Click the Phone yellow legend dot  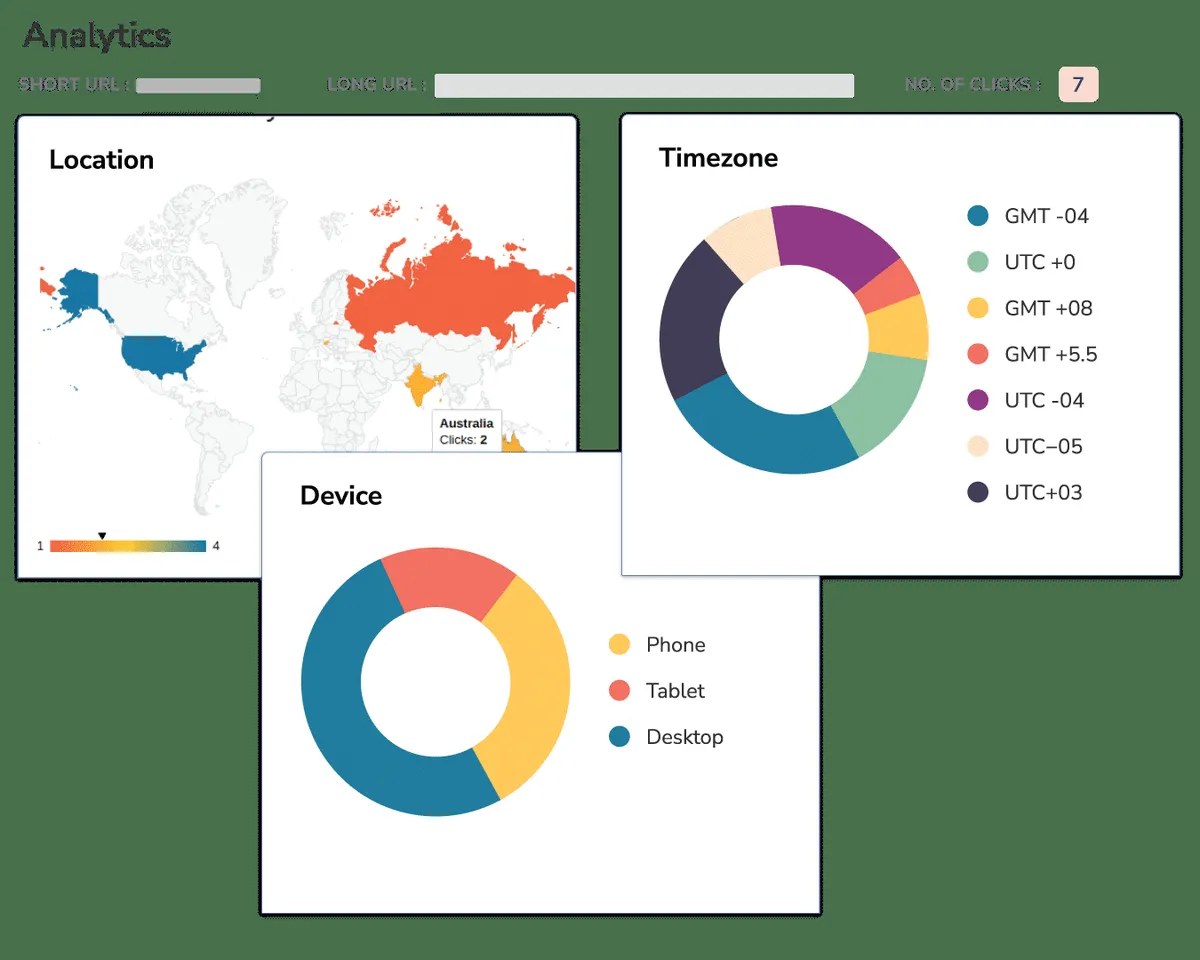pos(620,645)
